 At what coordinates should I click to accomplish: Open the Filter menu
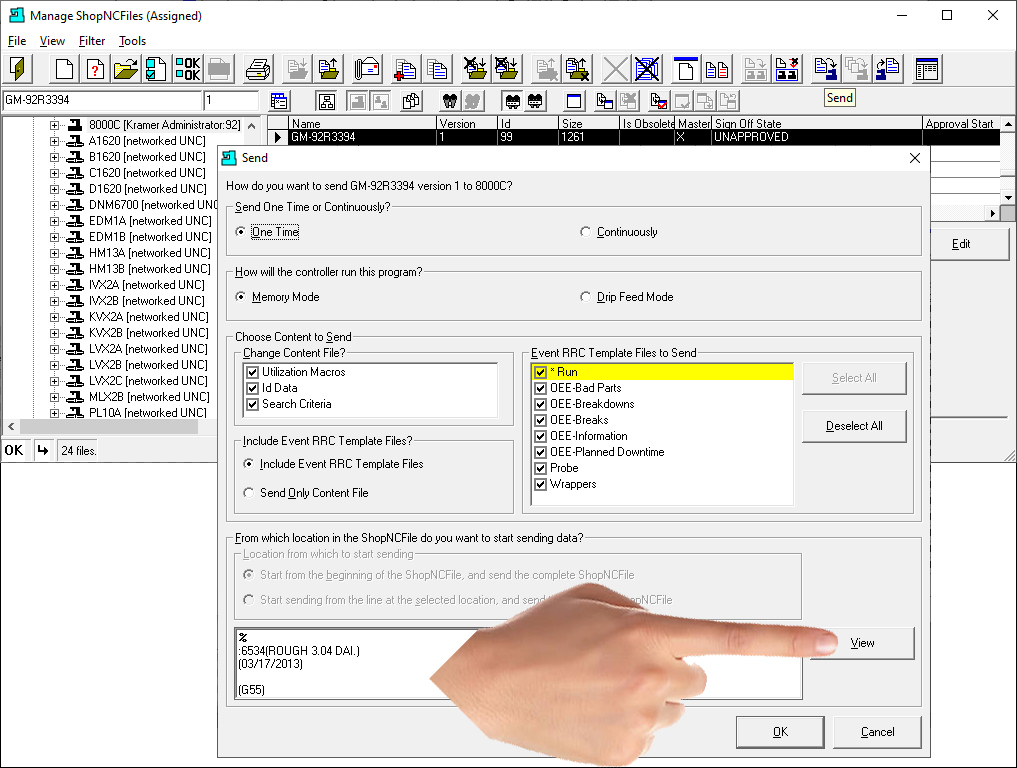coord(91,41)
